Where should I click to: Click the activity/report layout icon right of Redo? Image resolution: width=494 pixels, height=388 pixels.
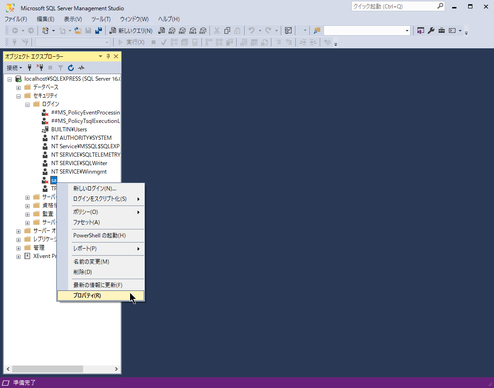(288, 31)
